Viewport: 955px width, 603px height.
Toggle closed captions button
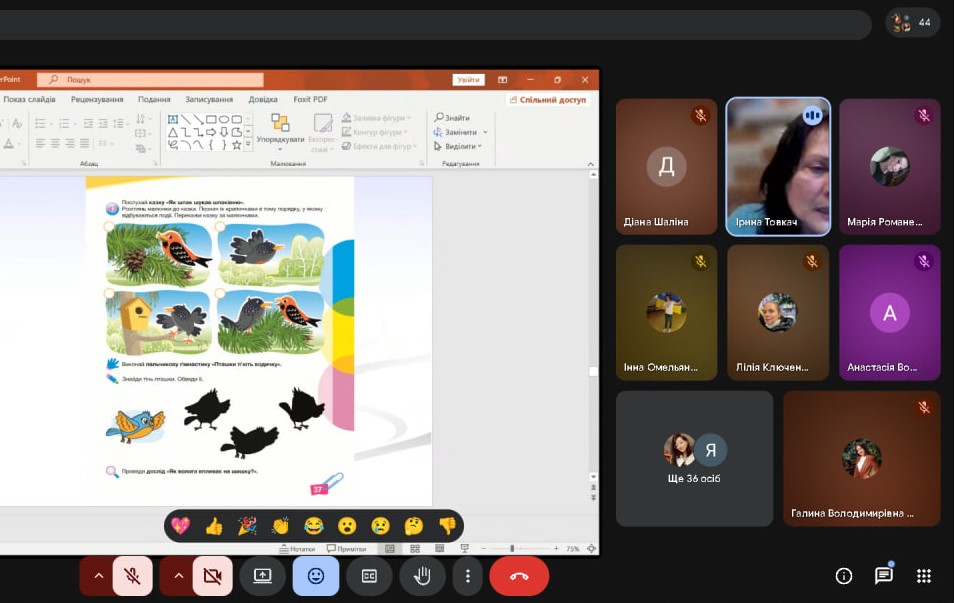click(x=369, y=576)
